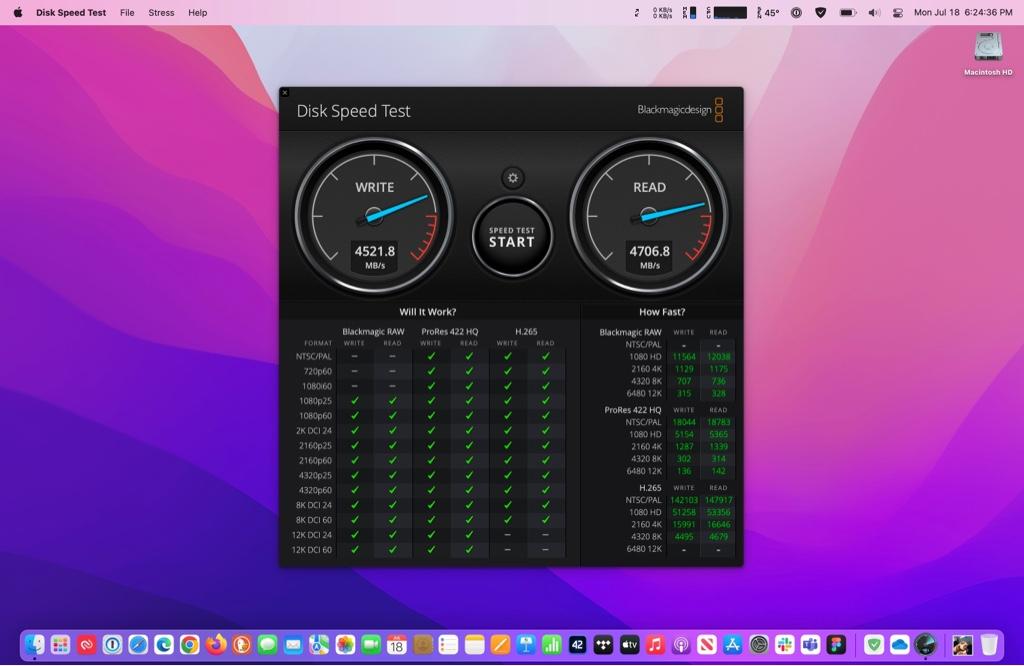Close the Disk Speed Test window
Image resolution: width=1024 pixels, height=666 pixels.
pyautogui.click(x=285, y=93)
